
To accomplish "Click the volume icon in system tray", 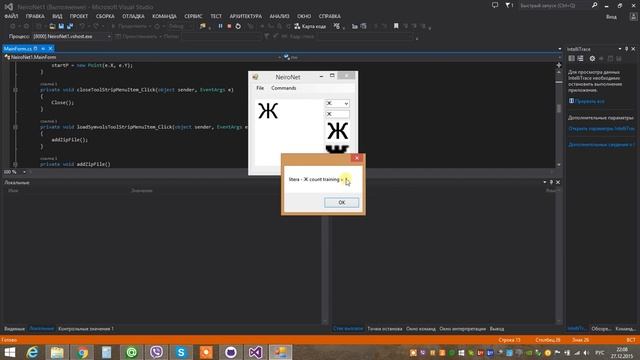I will point(587,353).
